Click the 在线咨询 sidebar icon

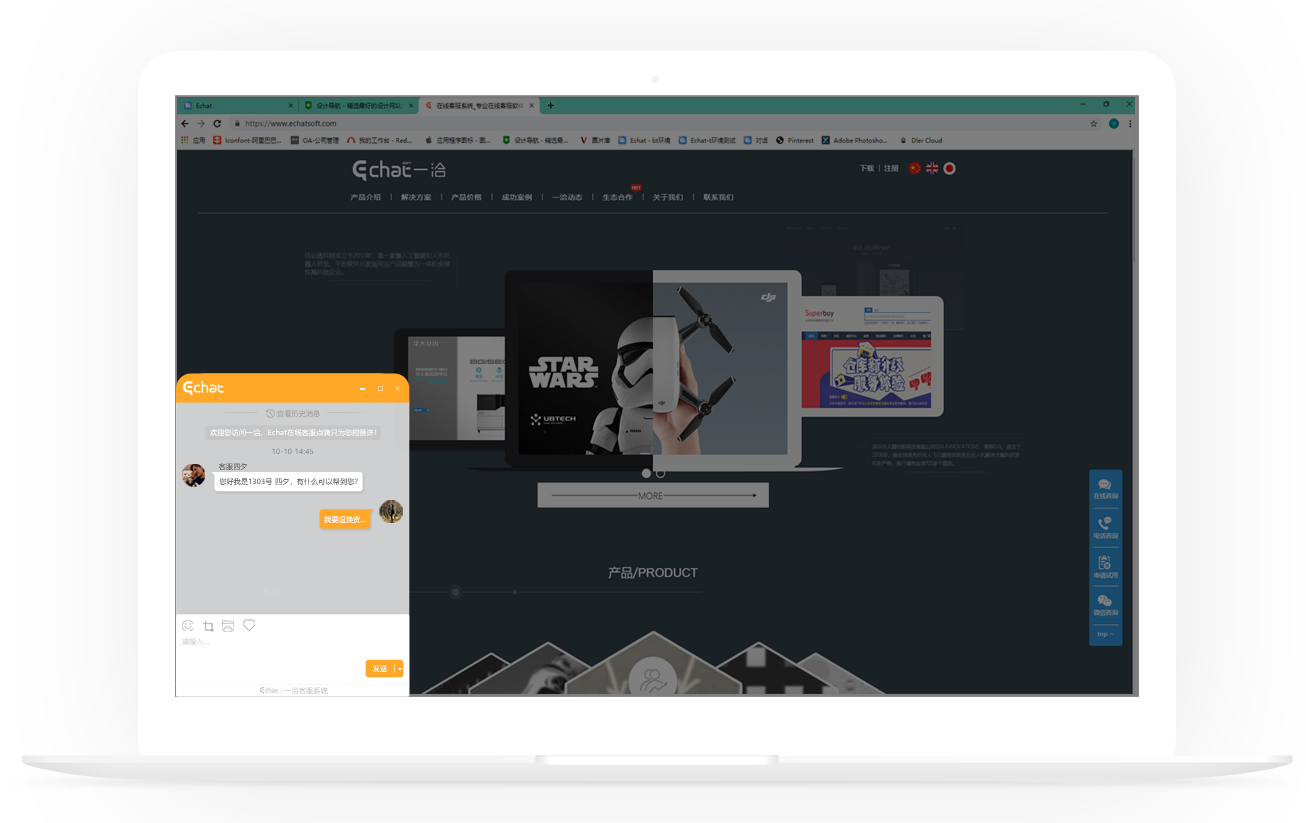(x=1105, y=488)
